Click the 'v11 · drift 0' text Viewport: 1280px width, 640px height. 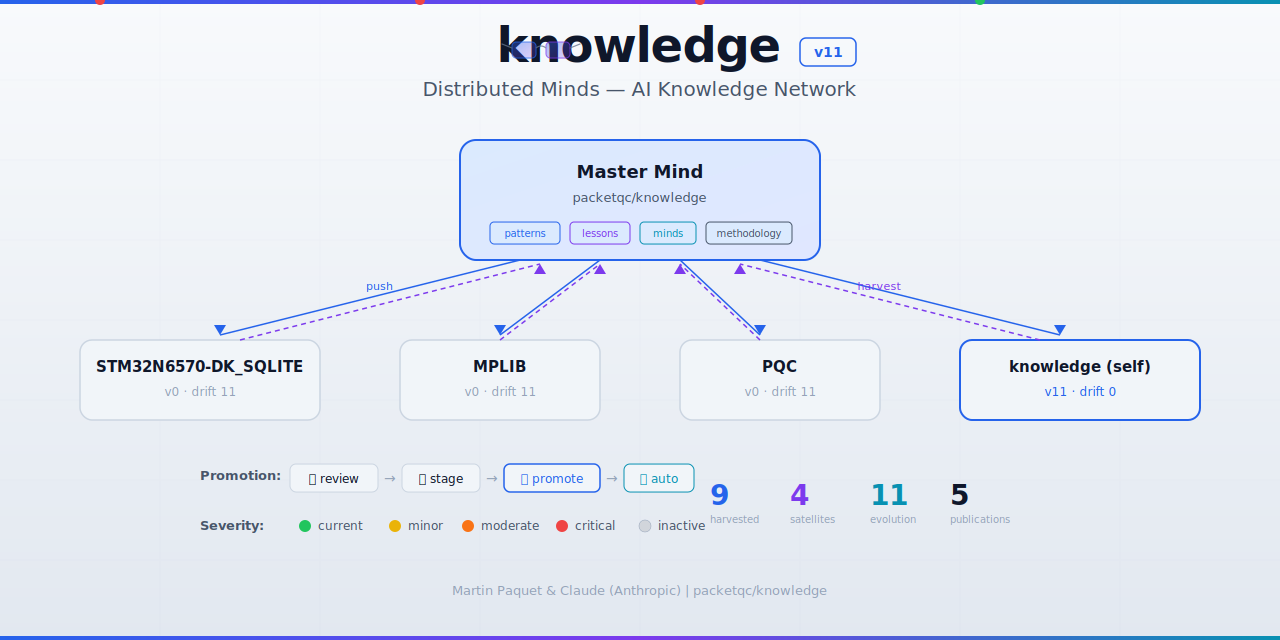(1080, 392)
